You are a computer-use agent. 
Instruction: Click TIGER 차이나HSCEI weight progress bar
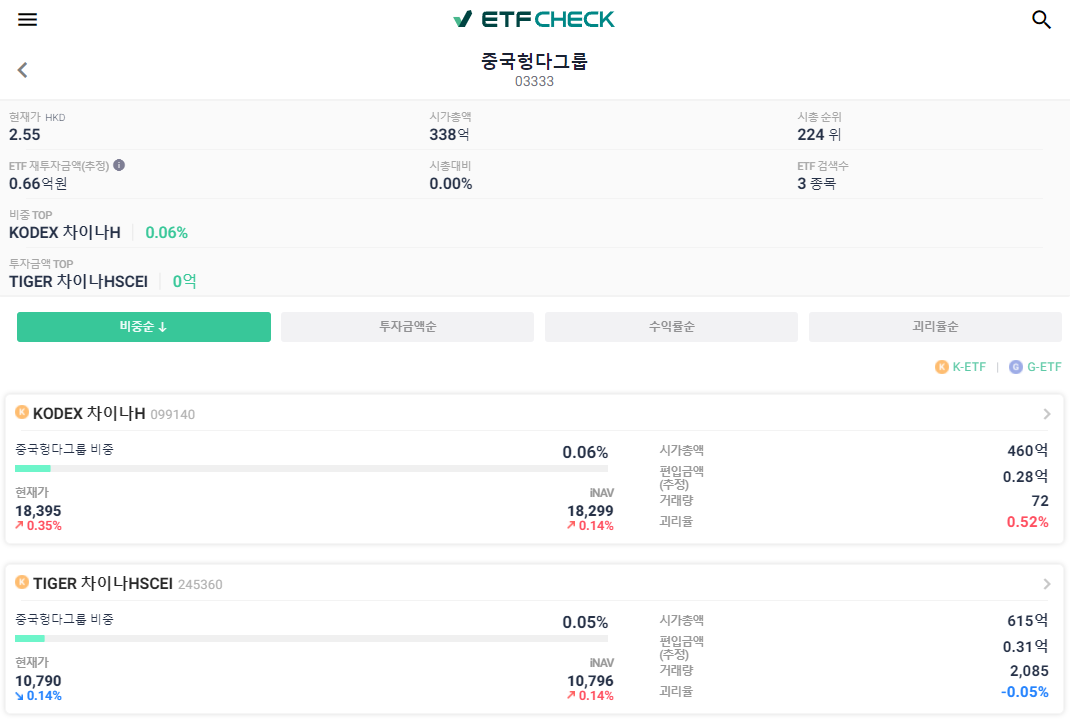(311, 639)
